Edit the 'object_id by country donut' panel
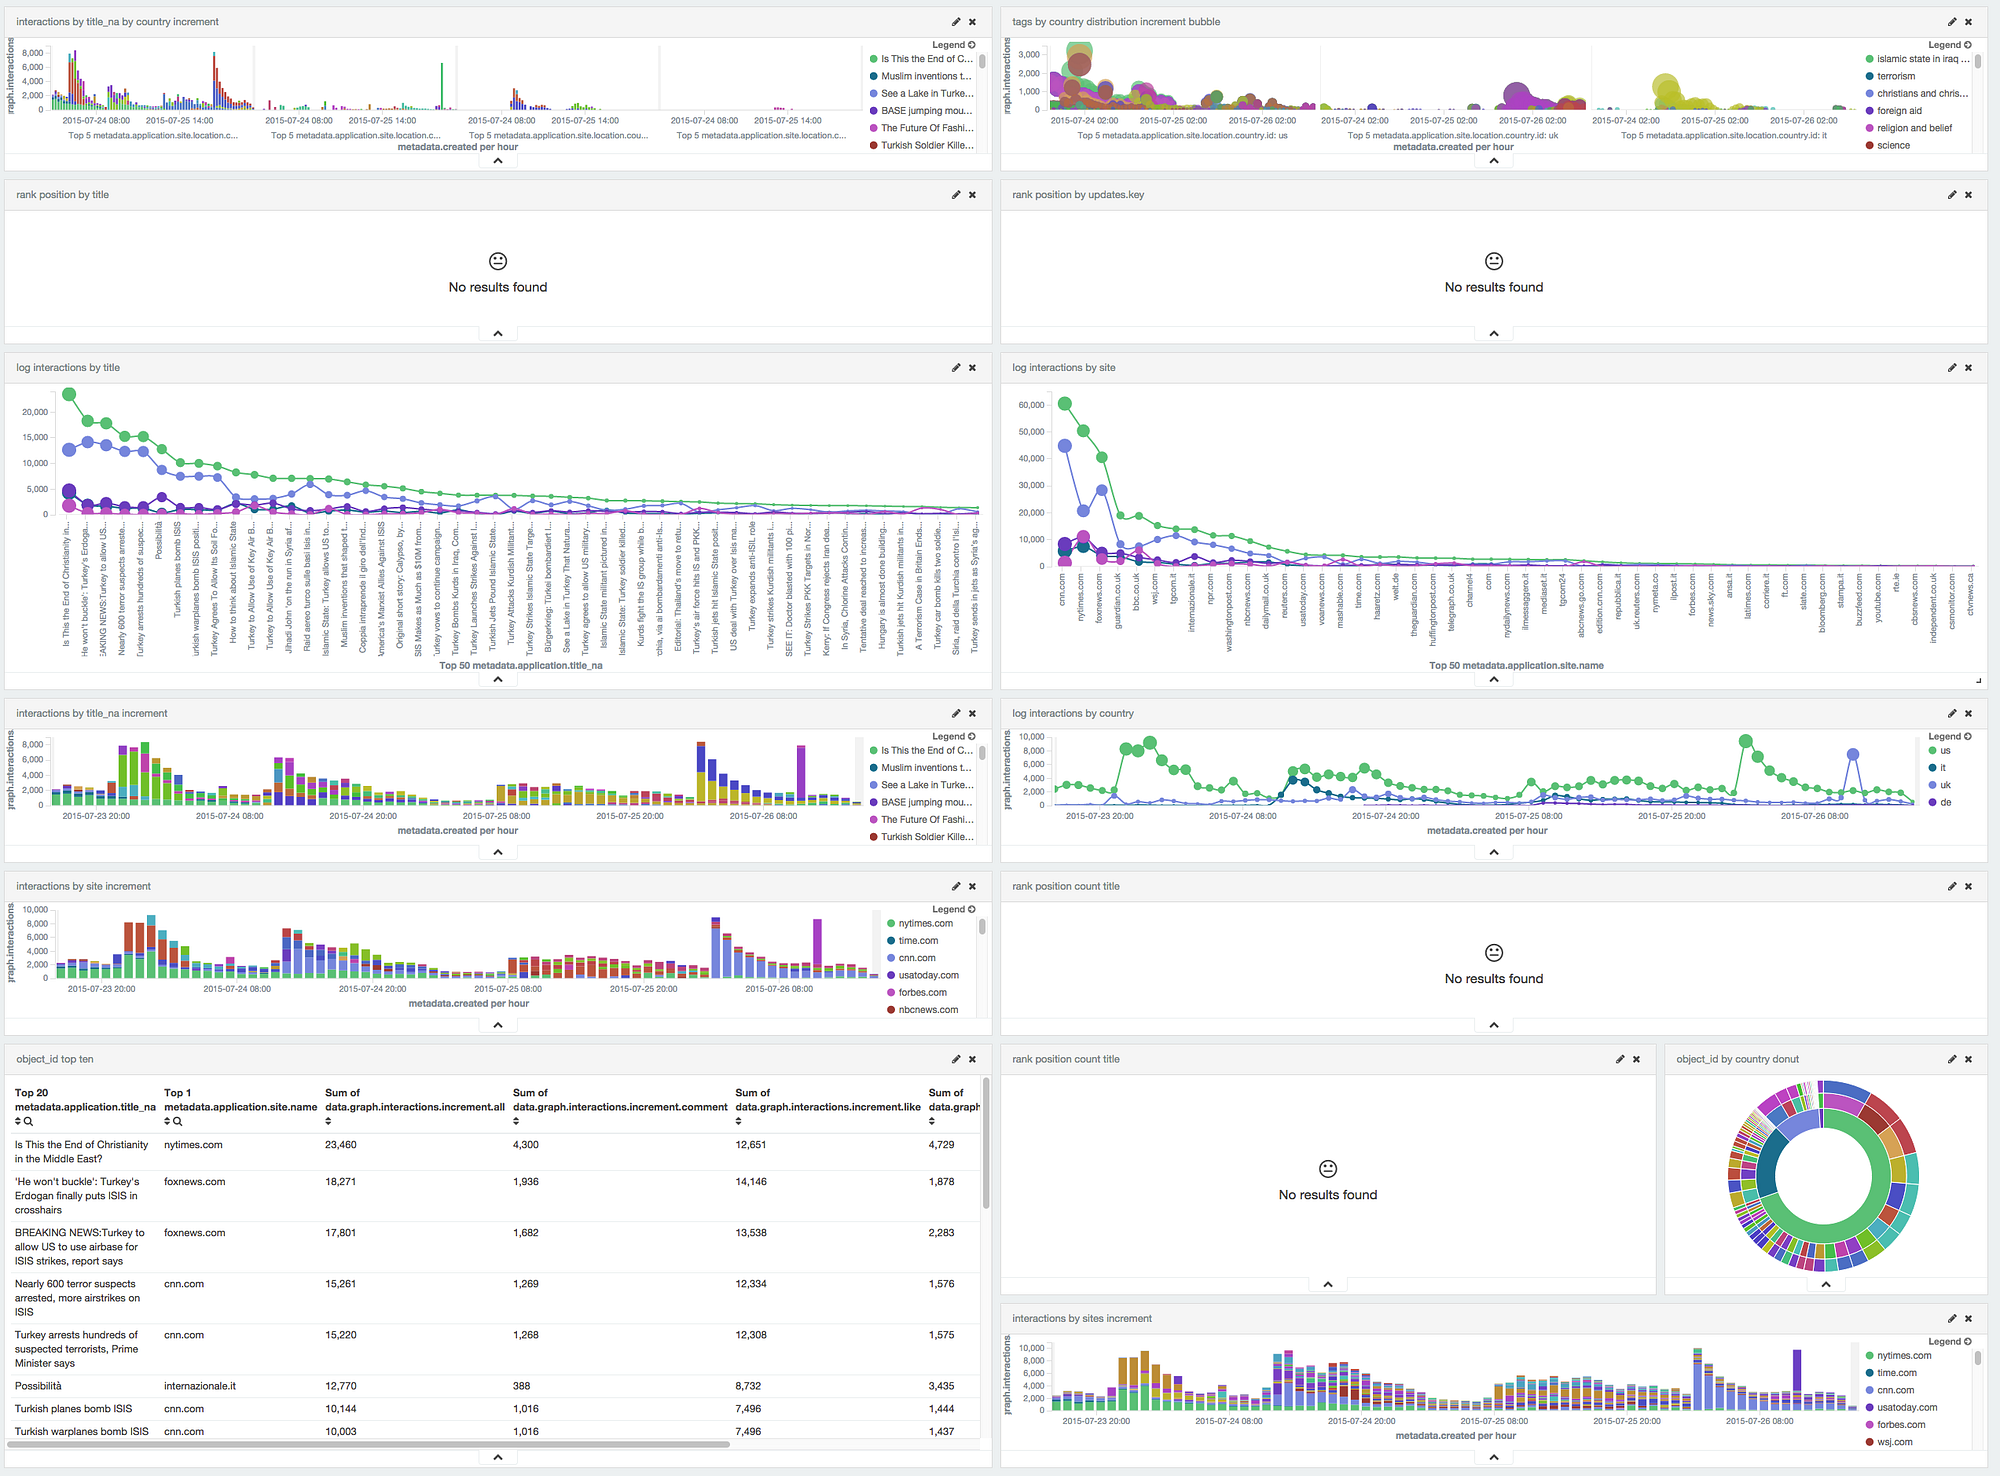Screen dimensions: 2000x1476 [1951, 1059]
